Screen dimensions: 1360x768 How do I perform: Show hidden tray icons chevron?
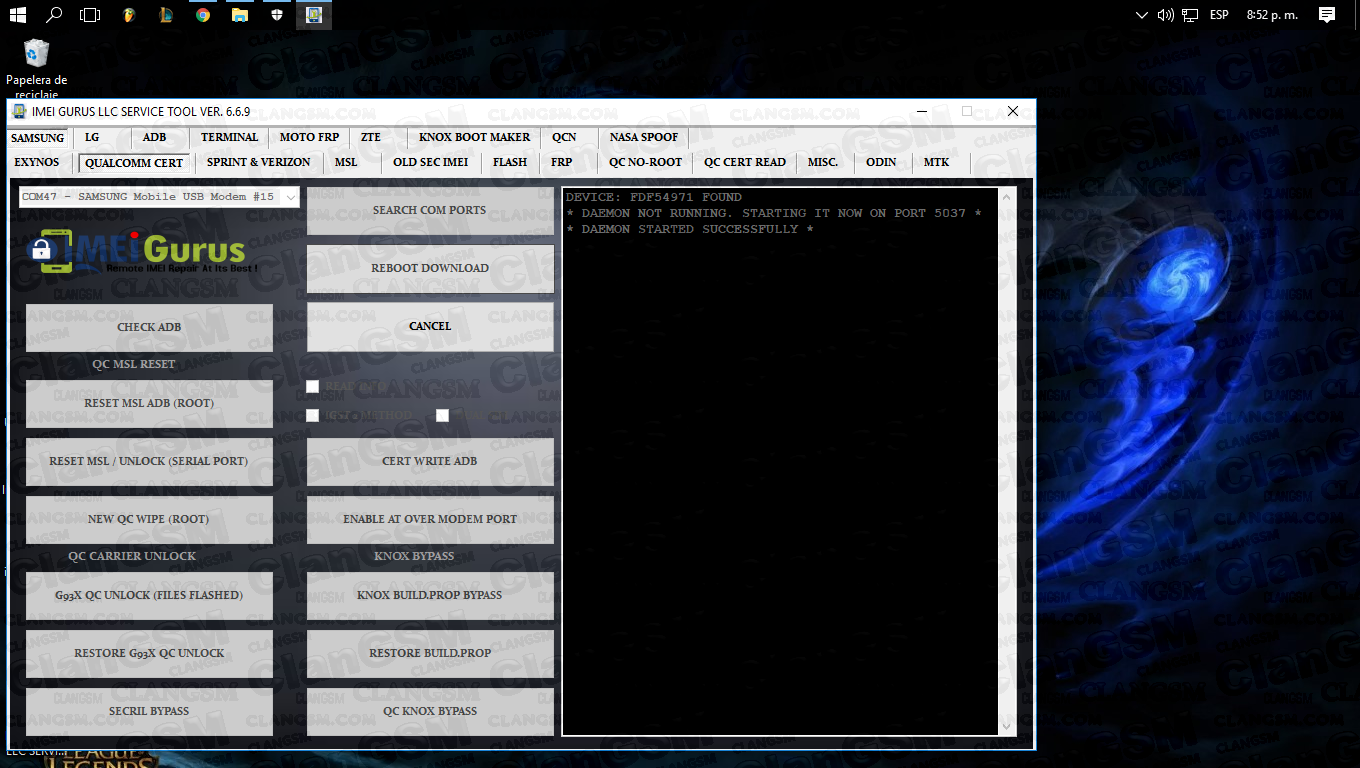(x=1143, y=15)
